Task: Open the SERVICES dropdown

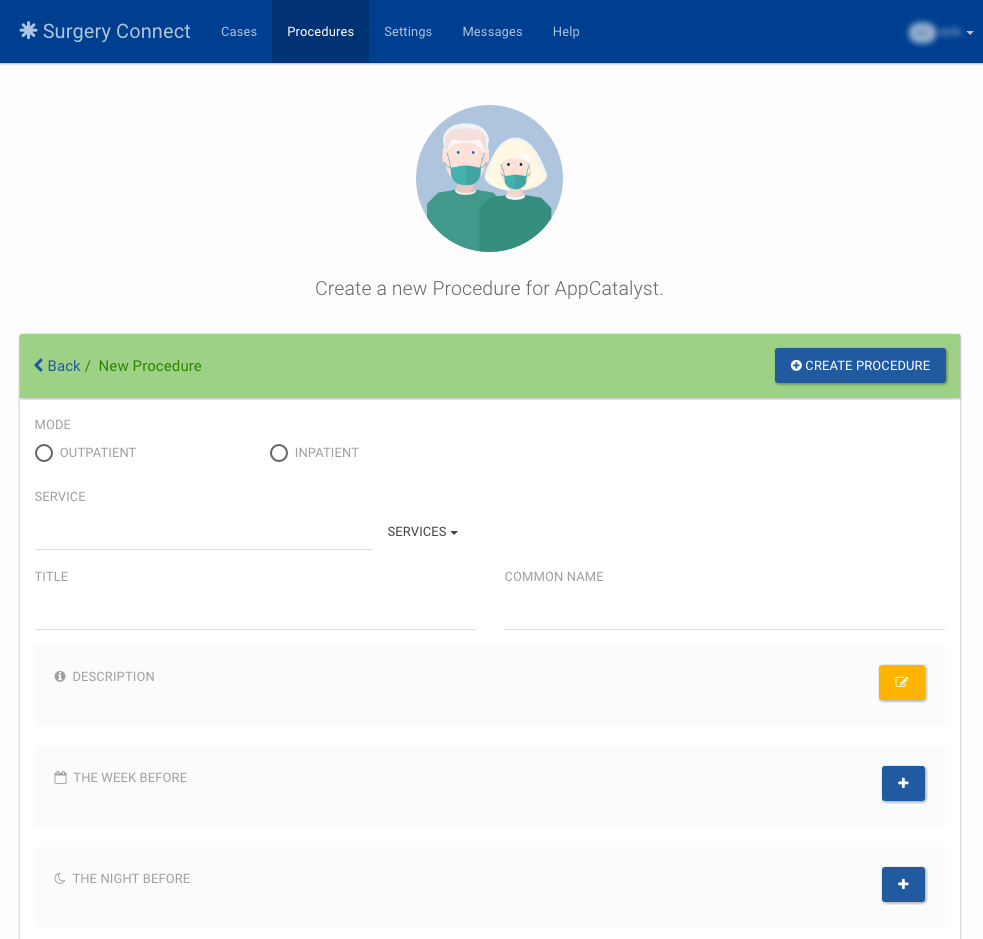Action: click(422, 531)
